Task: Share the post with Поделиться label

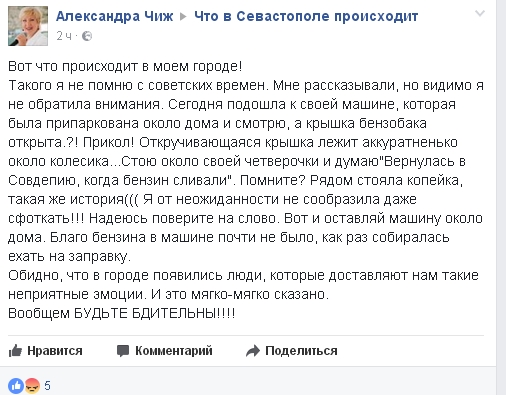Action: pos(301,351)
